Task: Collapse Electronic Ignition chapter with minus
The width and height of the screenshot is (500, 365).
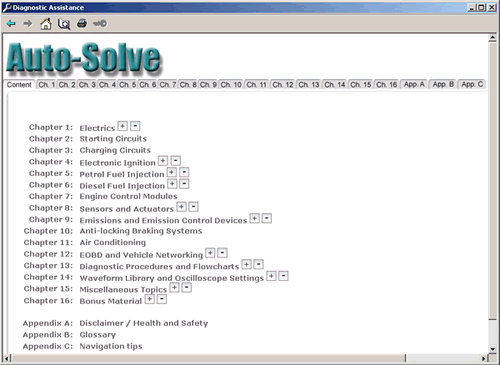Action: tap(176, 161)
